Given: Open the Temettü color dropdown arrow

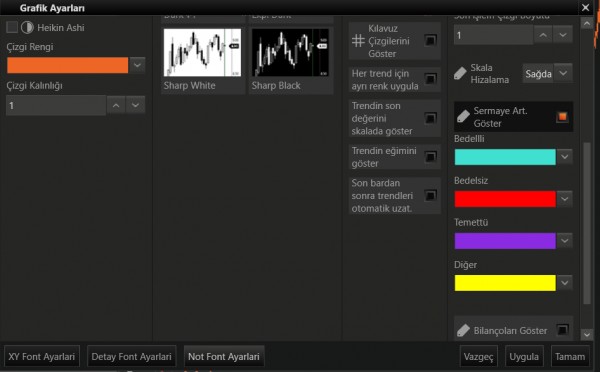Looking at the screenshot, I should [x=565, y=241].
